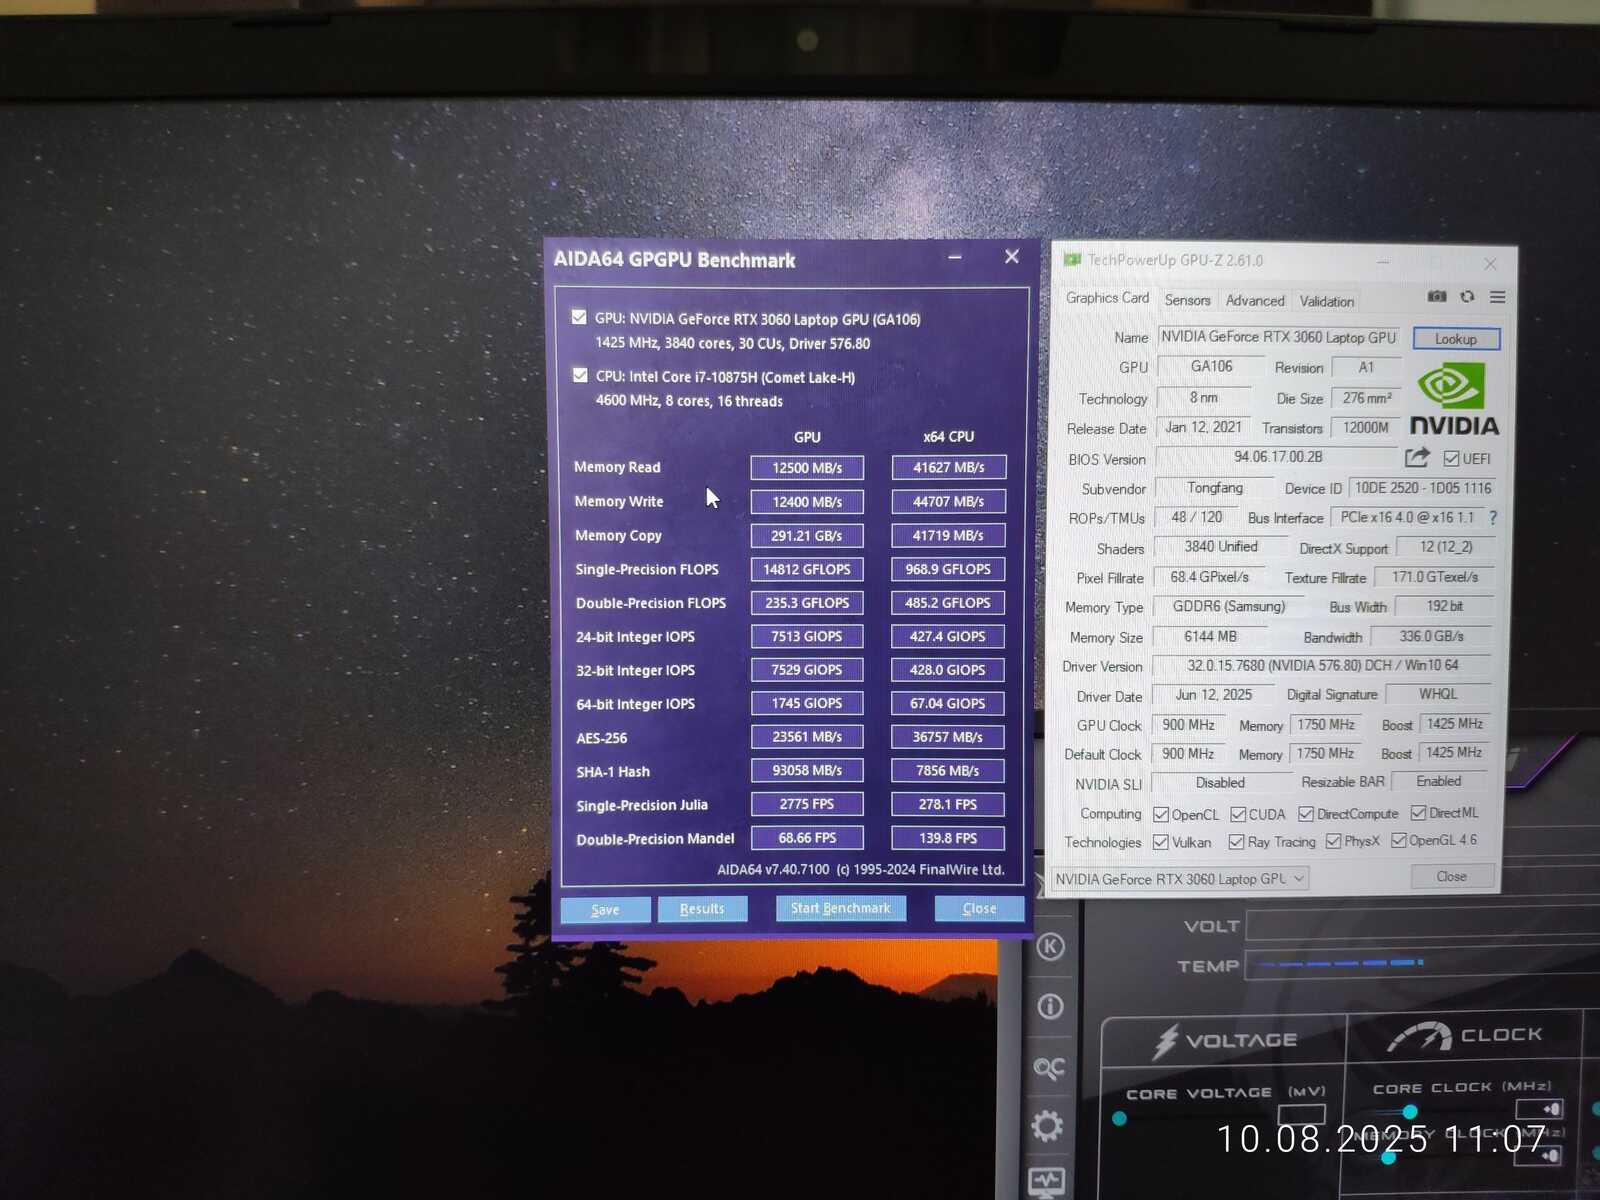Screen dimensions: 1600x1200
Task: Click the GPU Memory Read value "12500 MB/s"
Action: click(807, 467)
